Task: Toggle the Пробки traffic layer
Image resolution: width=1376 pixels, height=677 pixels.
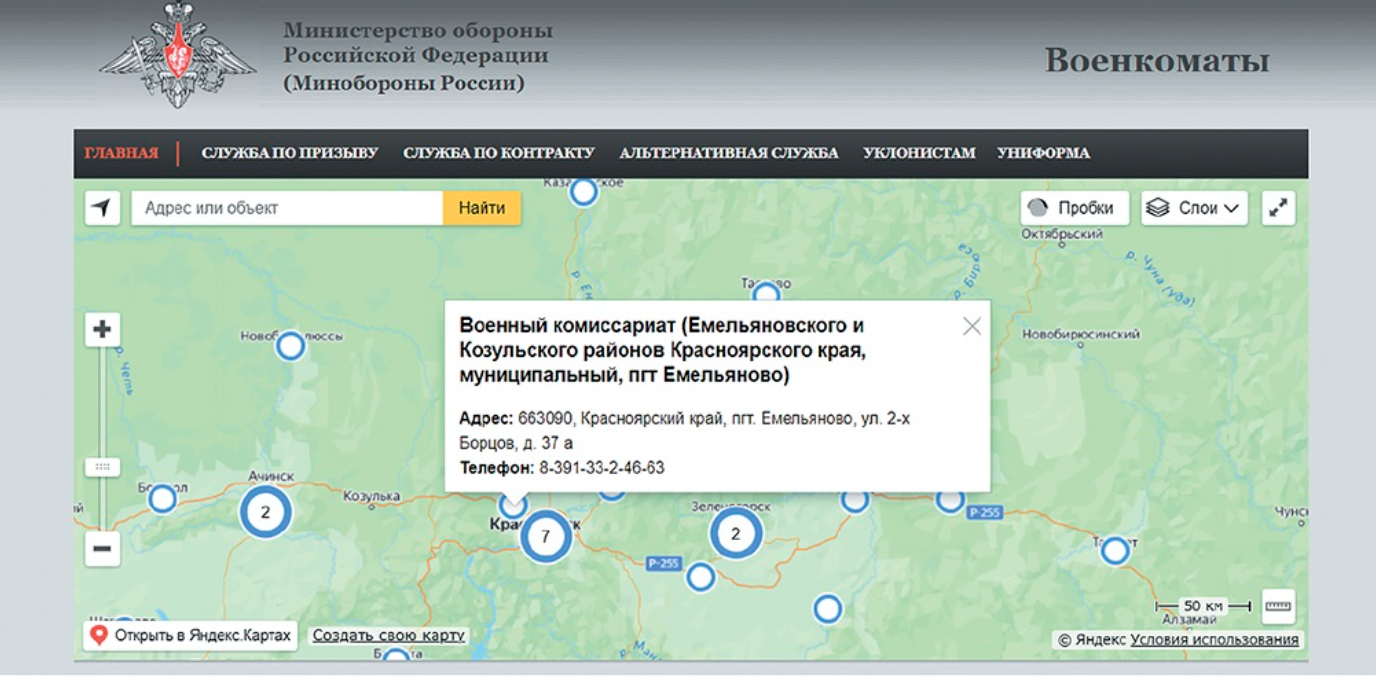Action: [1075, 208]
